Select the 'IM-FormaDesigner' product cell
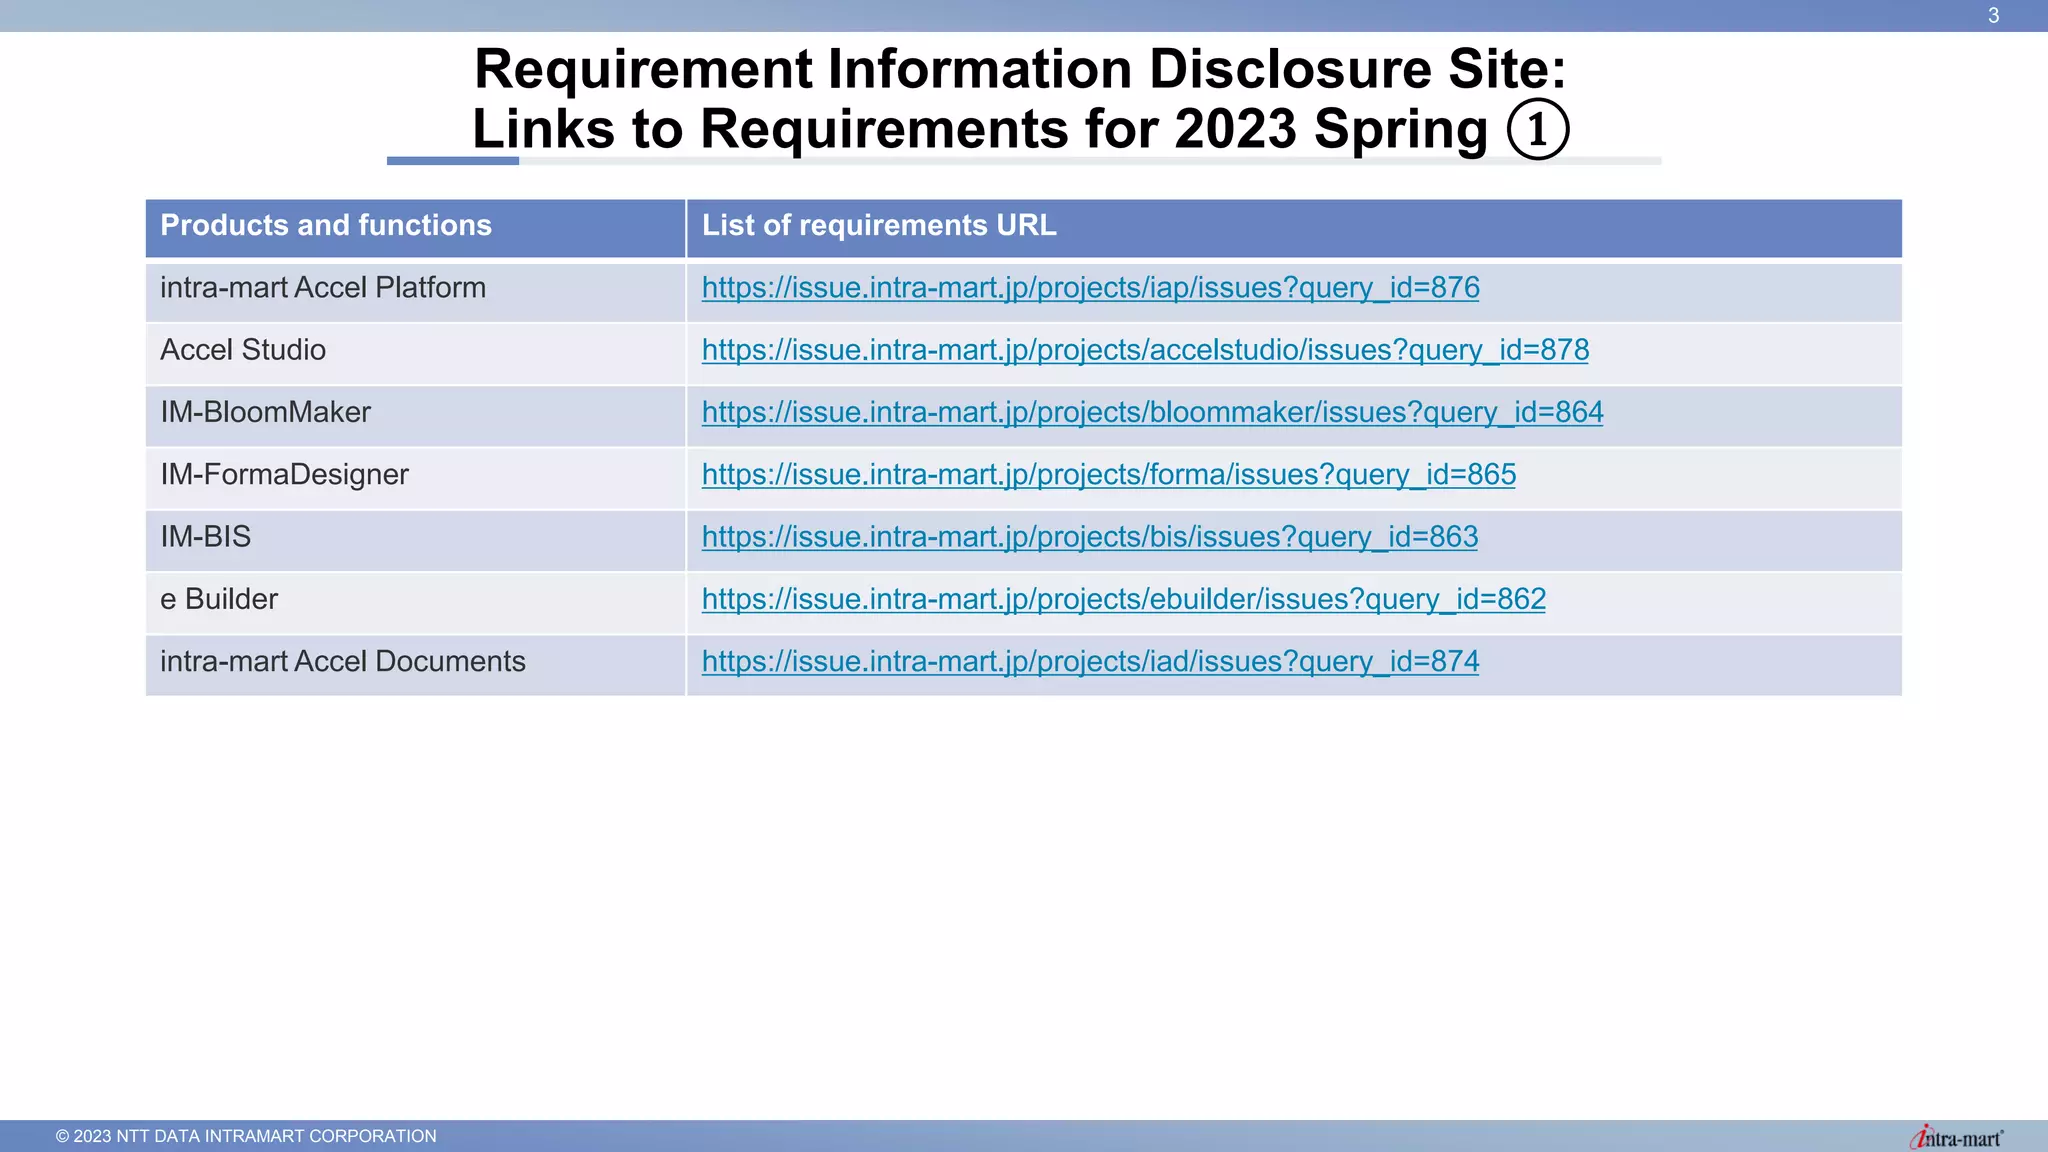 [x=415, y=478]
